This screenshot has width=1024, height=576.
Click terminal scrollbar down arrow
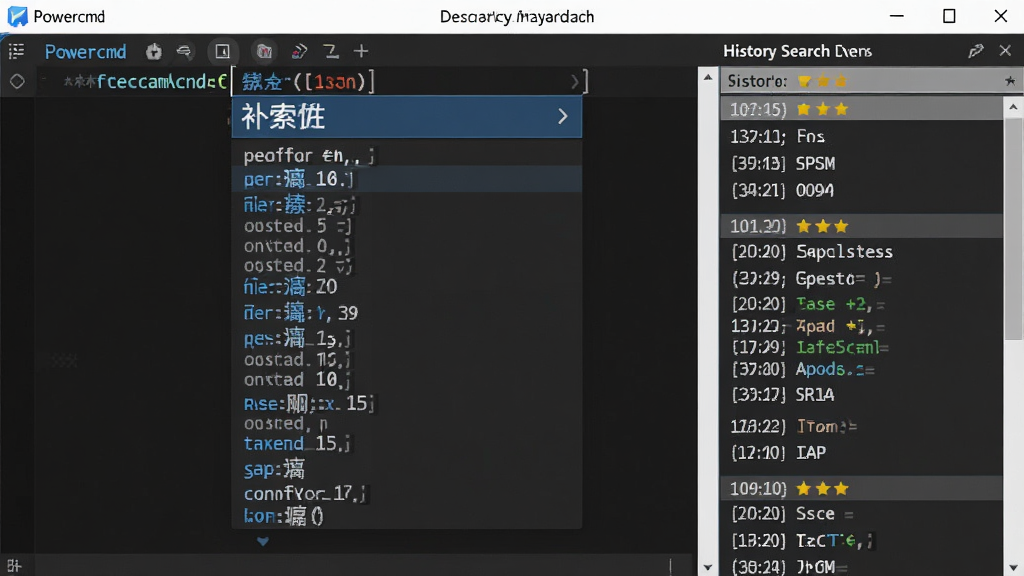point(708,567)
